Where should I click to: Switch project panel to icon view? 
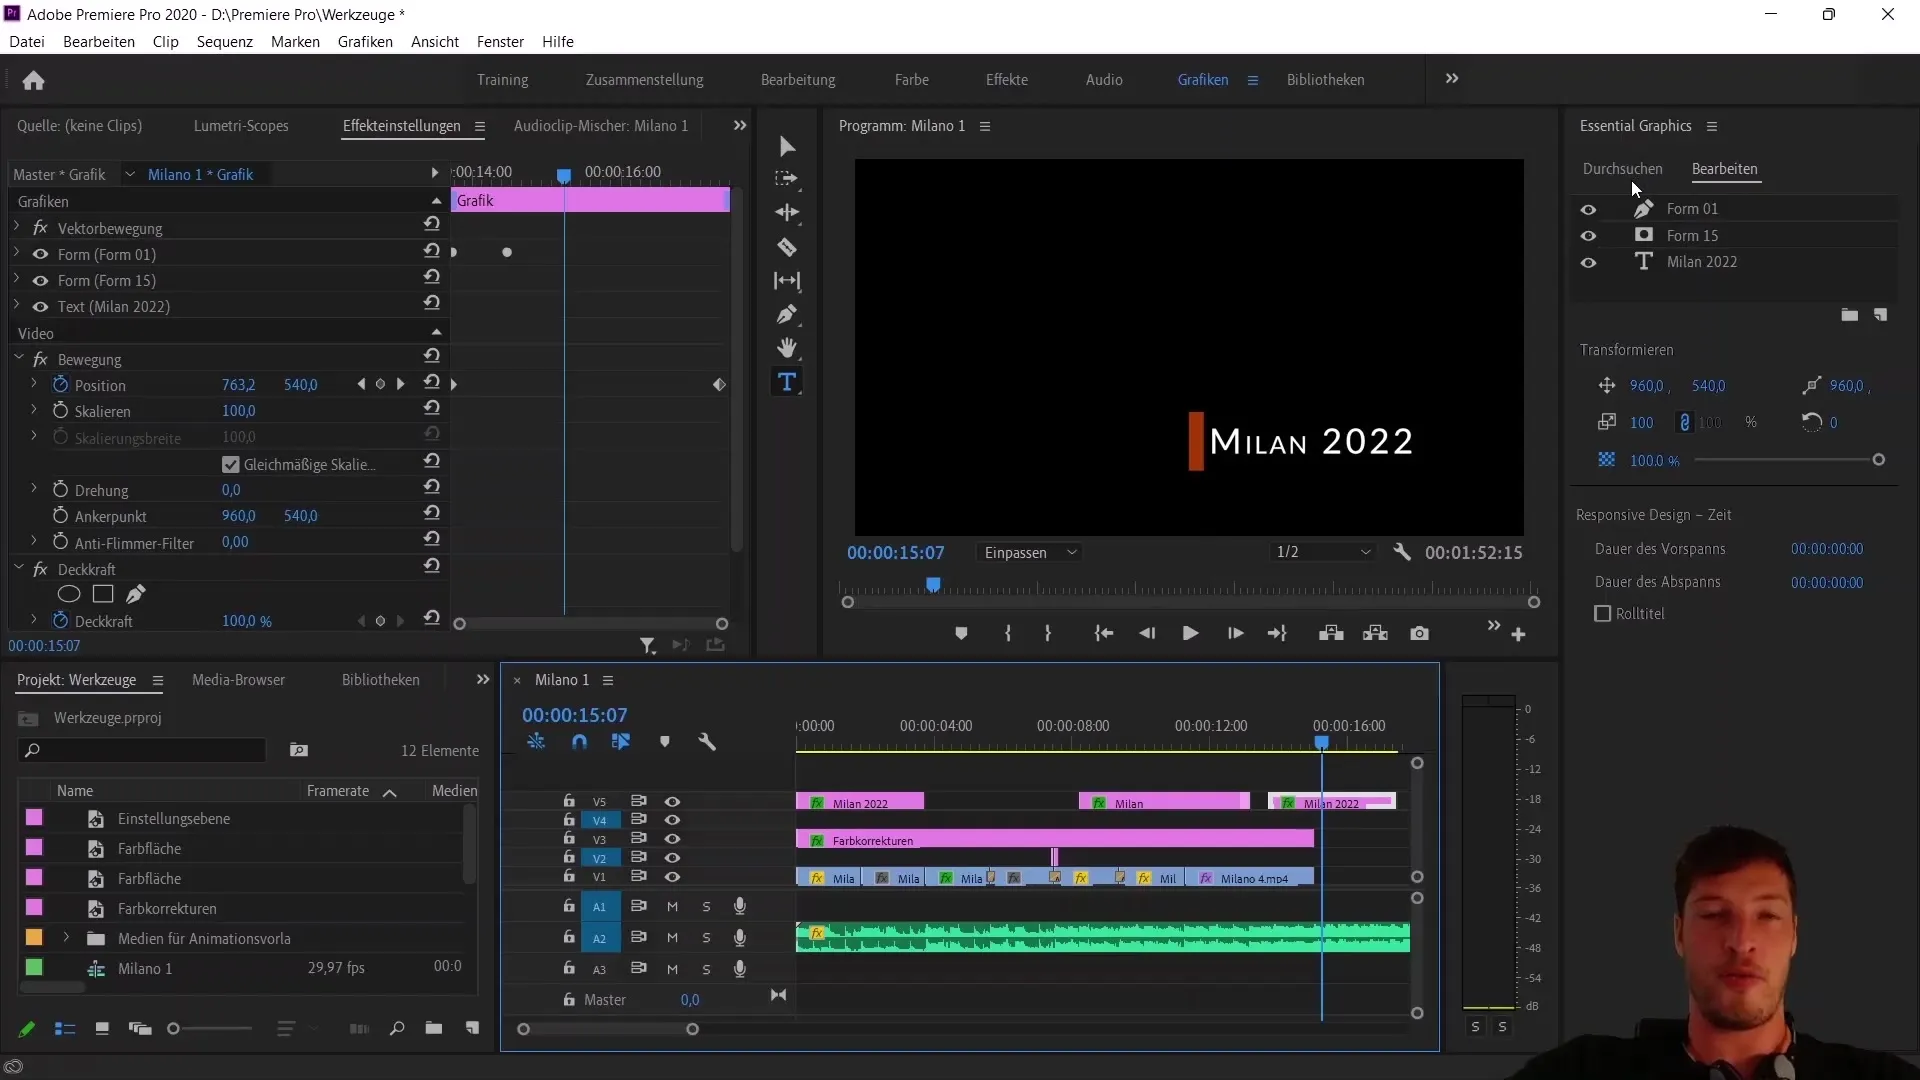pos(101,1028)
